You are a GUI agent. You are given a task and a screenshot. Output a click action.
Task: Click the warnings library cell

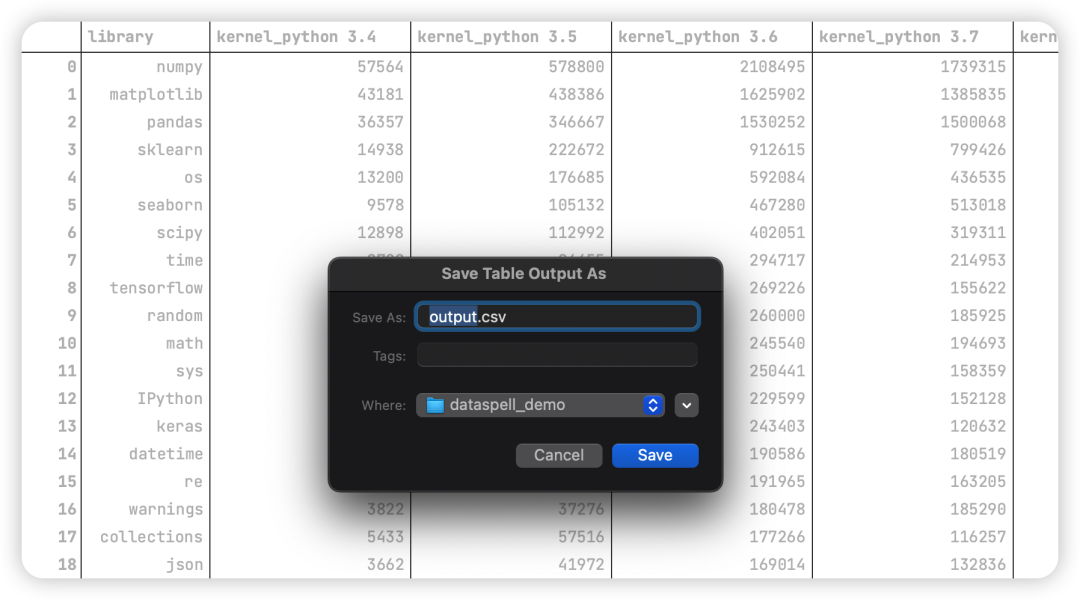coord(165,509)
